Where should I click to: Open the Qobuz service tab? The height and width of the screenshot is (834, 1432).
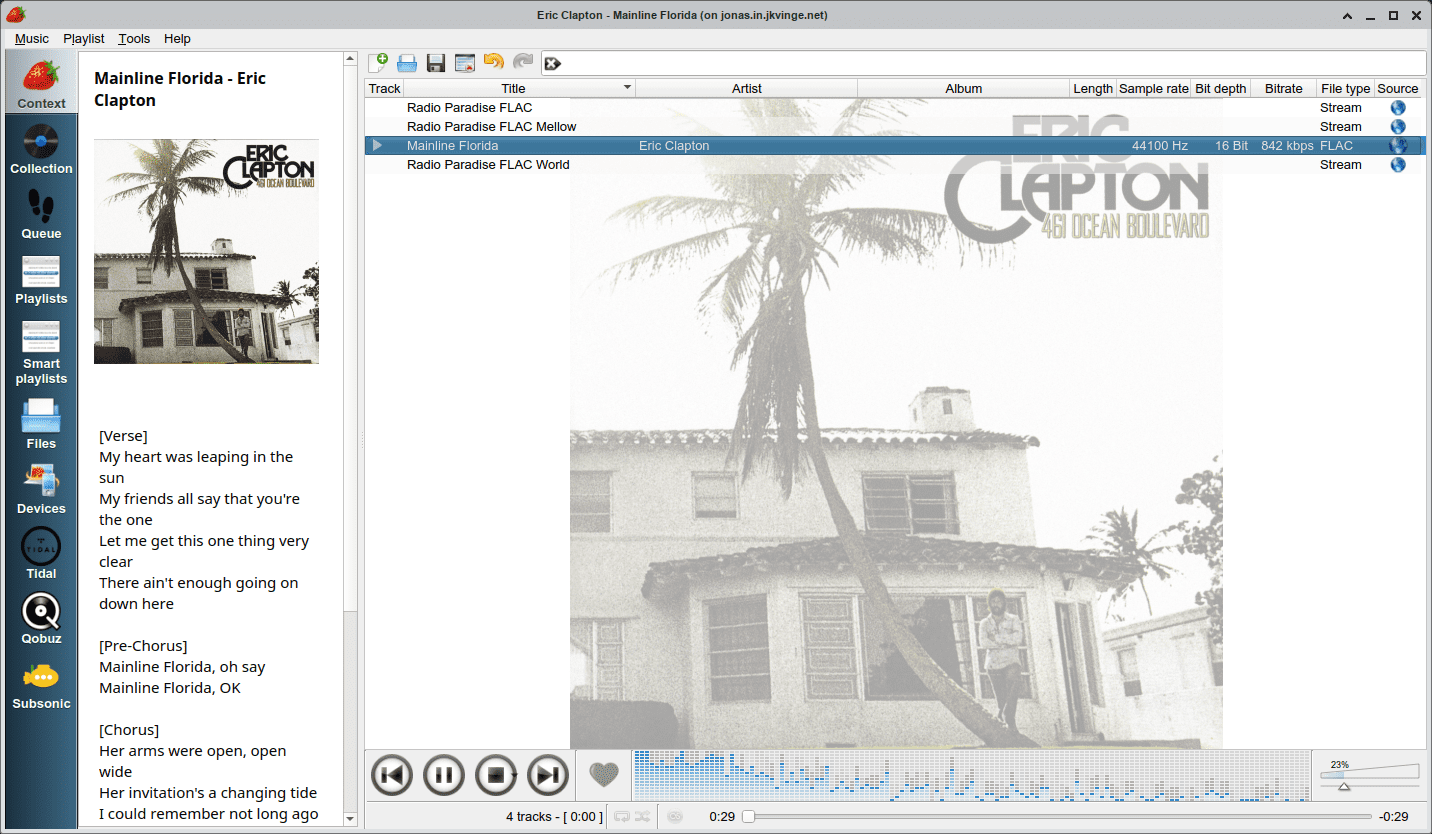[41, 618]
